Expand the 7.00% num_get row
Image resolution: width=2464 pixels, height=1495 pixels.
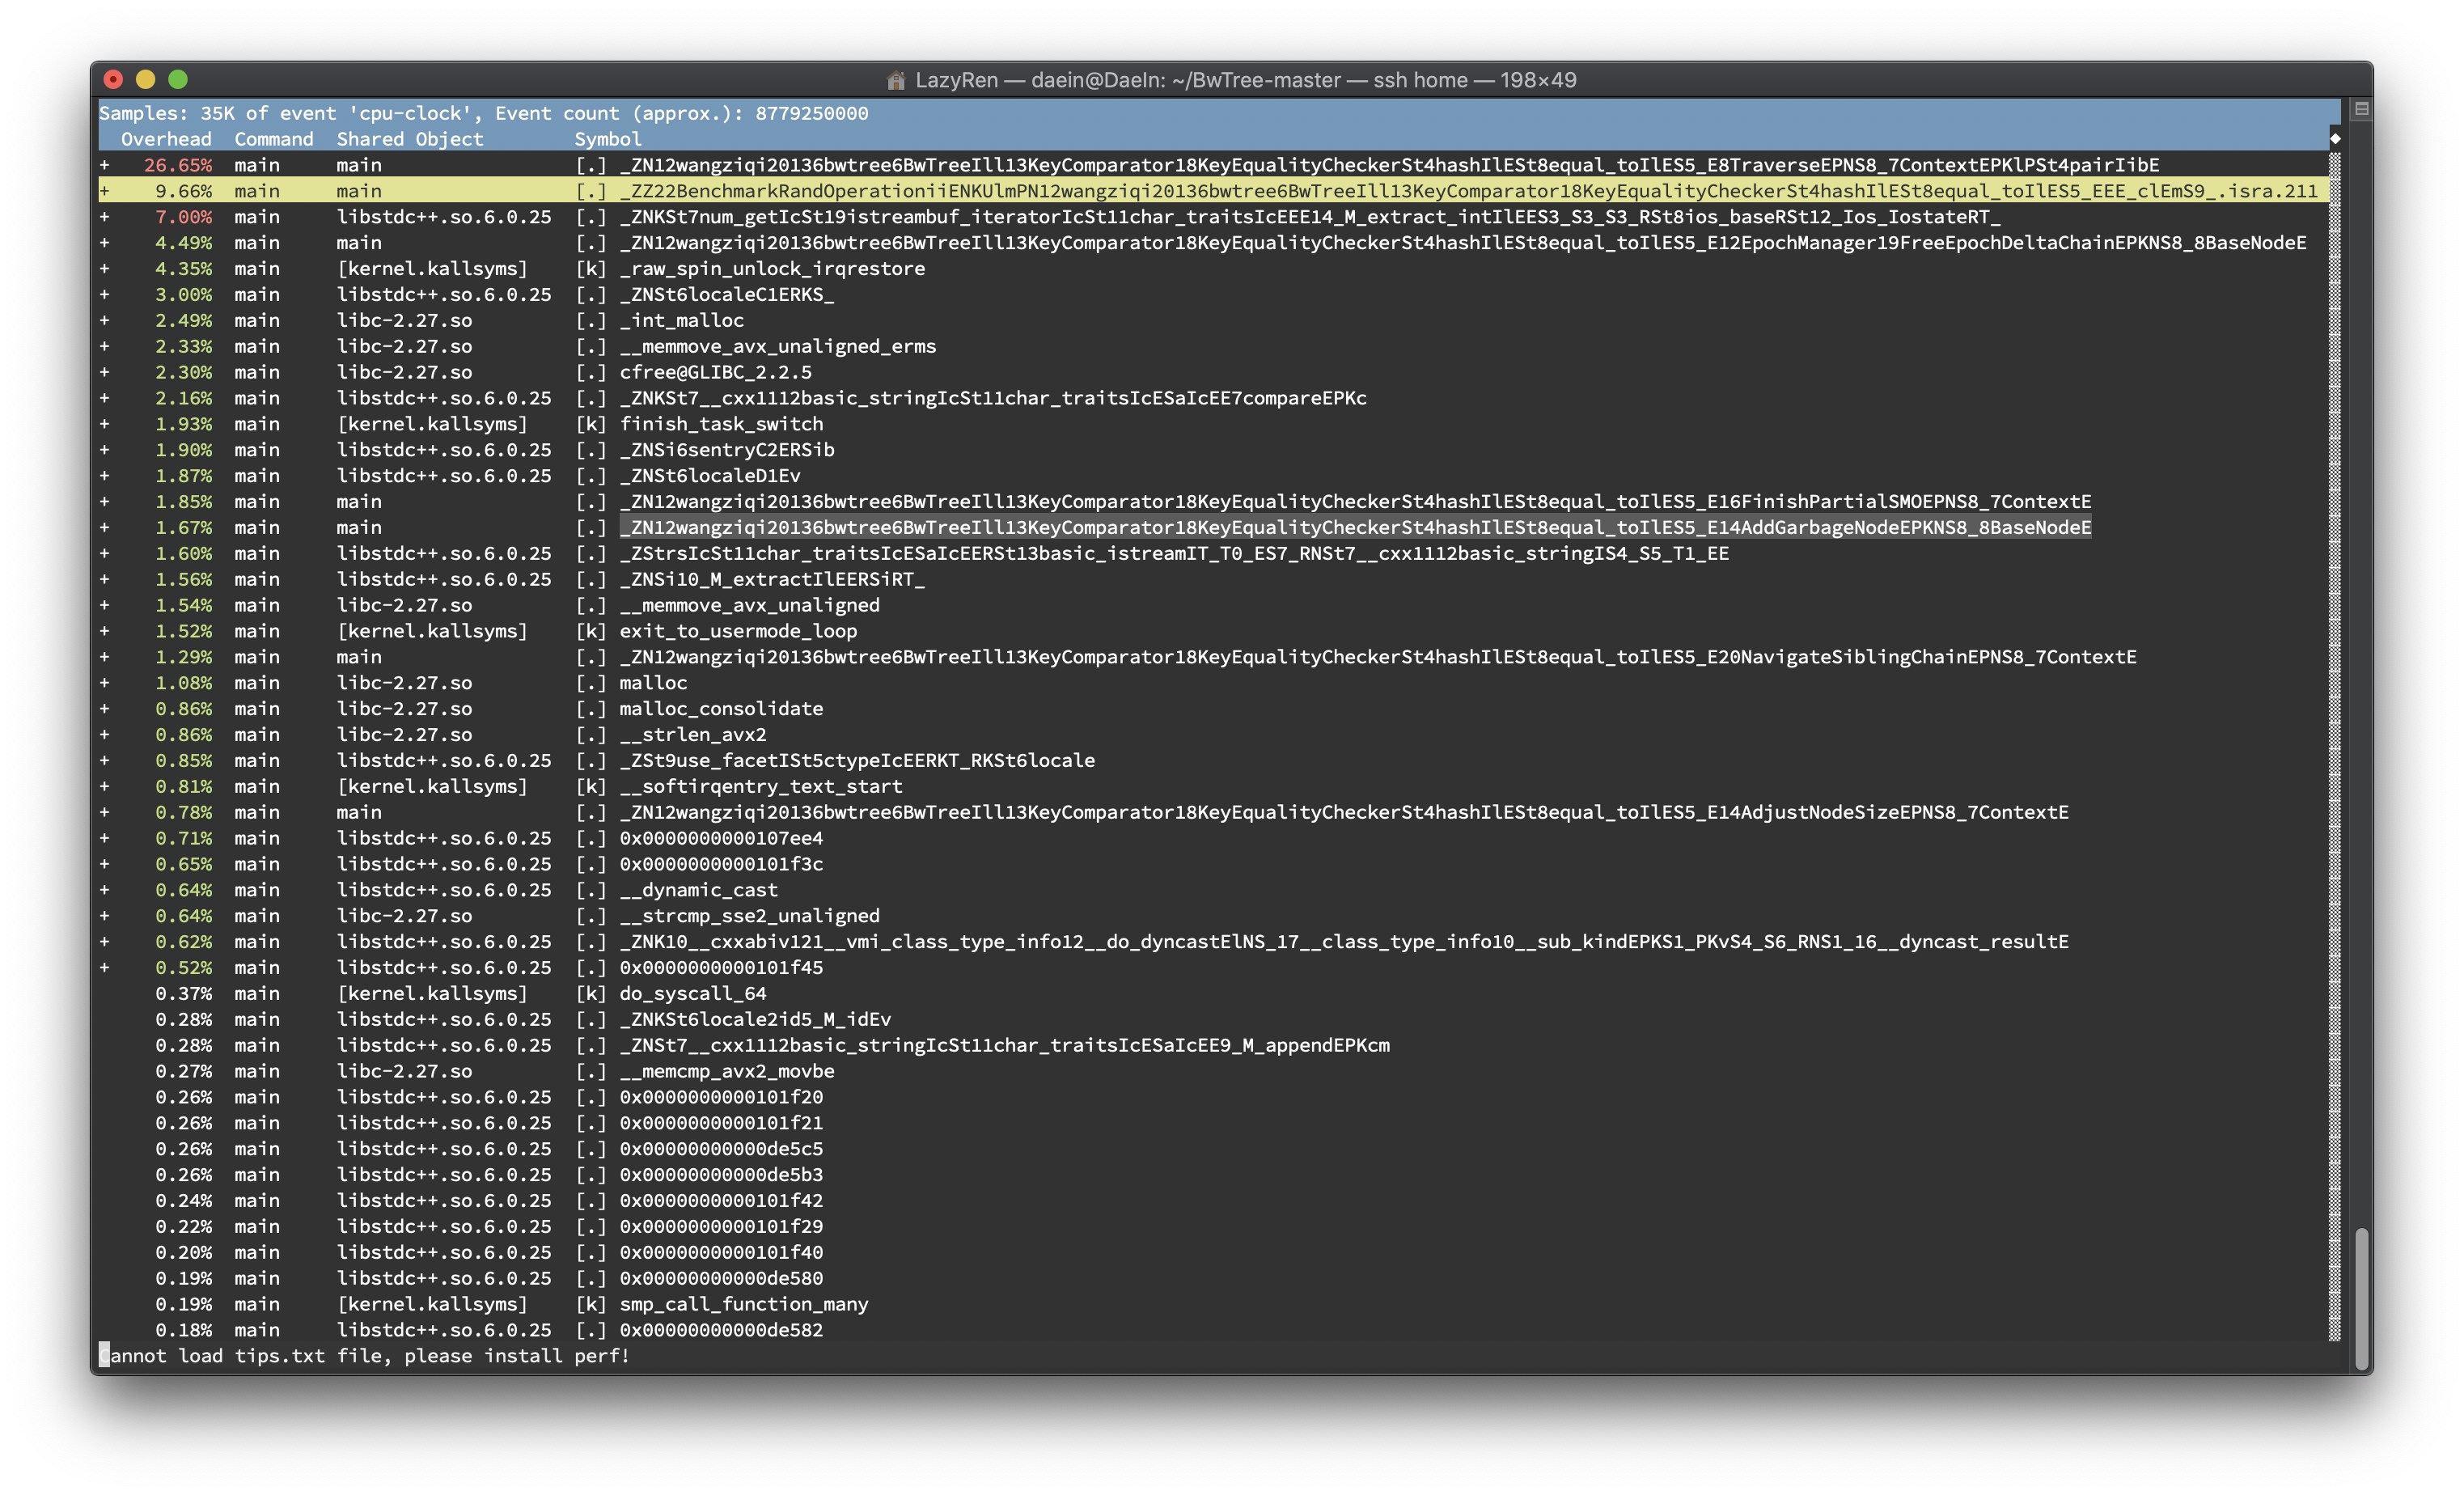[104, 217]
